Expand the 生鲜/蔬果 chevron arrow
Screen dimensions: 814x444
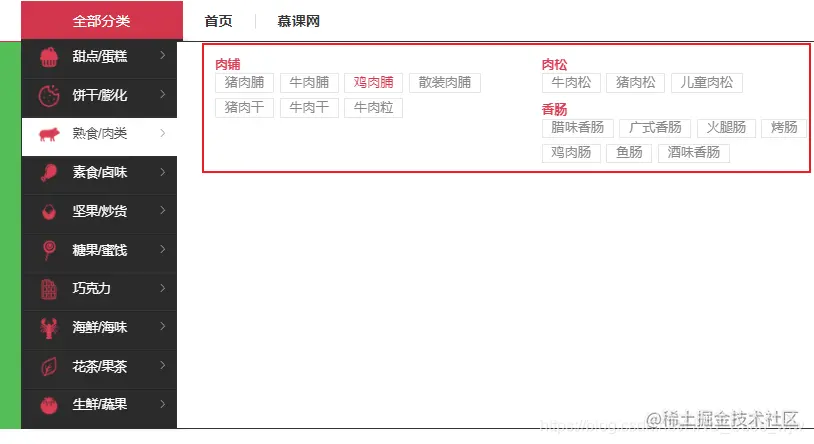coord(162,404)
